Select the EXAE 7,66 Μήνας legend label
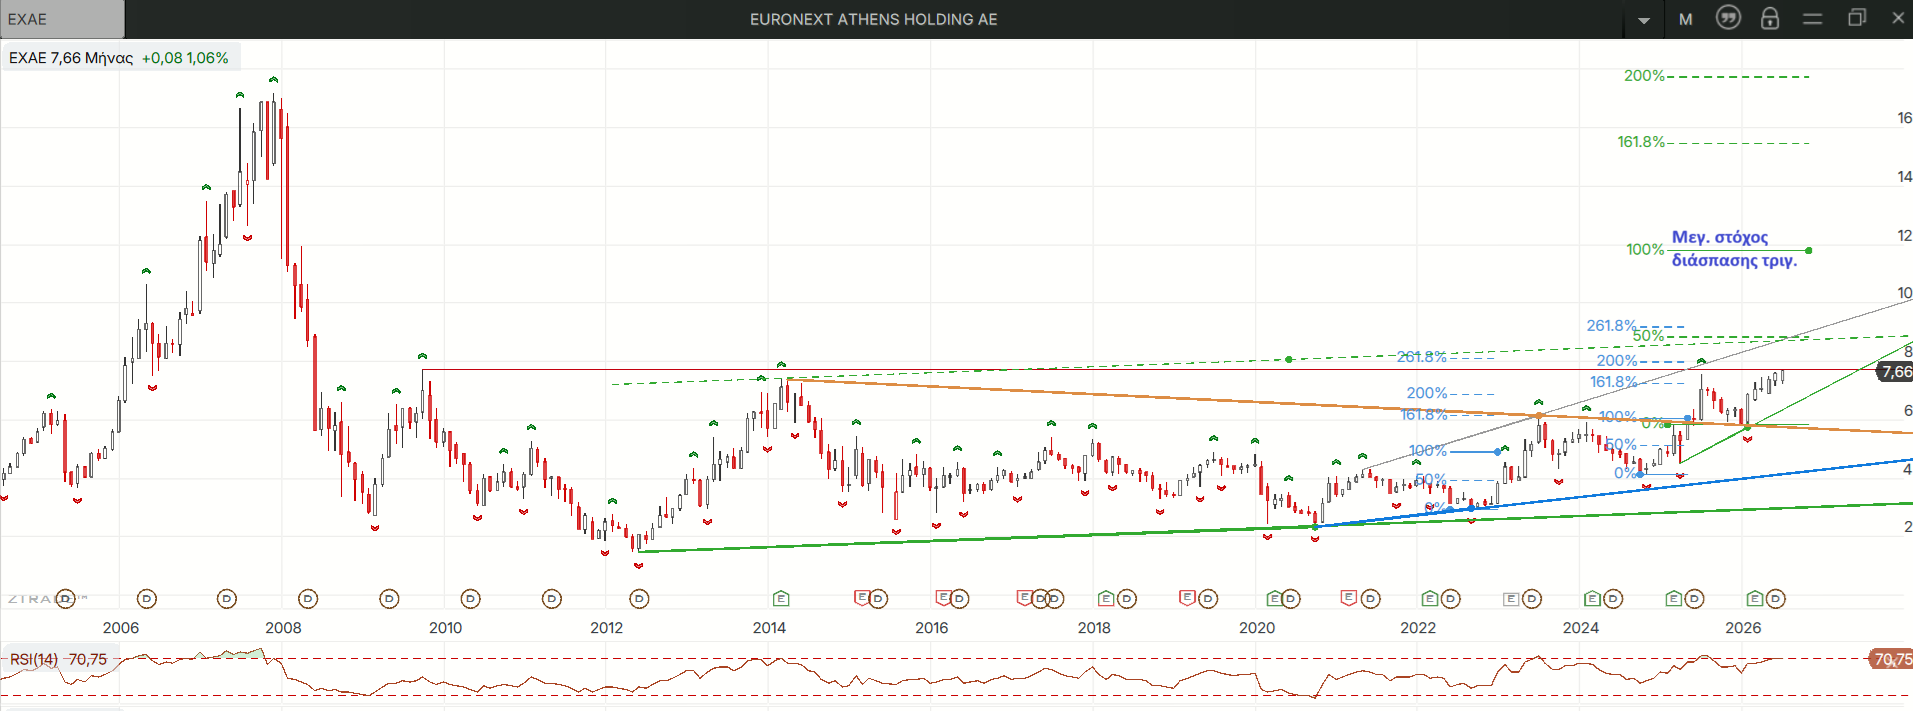Image resolution: width=1913 pixels, height=711 pixels. point(71,58)
